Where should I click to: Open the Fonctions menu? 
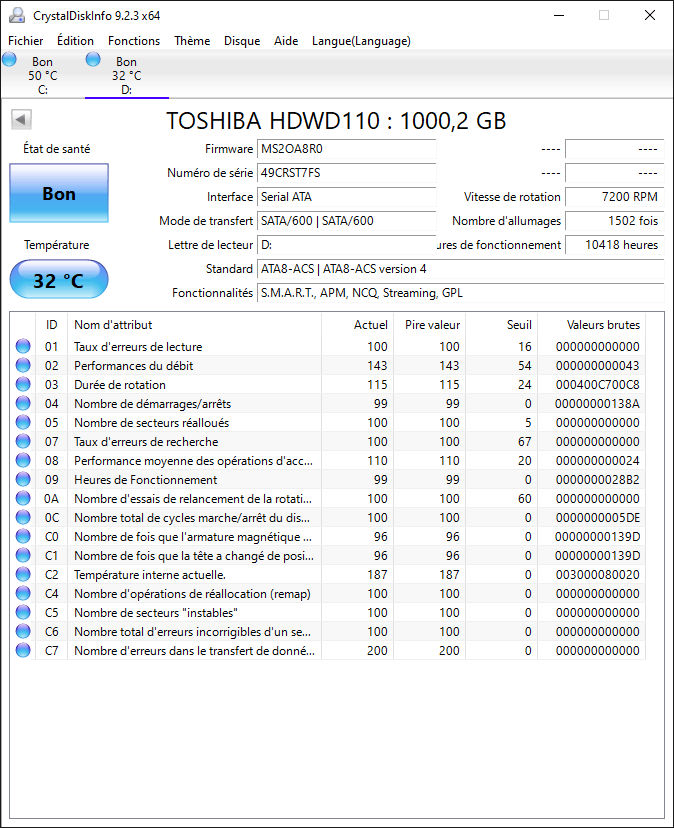[134, 41]
